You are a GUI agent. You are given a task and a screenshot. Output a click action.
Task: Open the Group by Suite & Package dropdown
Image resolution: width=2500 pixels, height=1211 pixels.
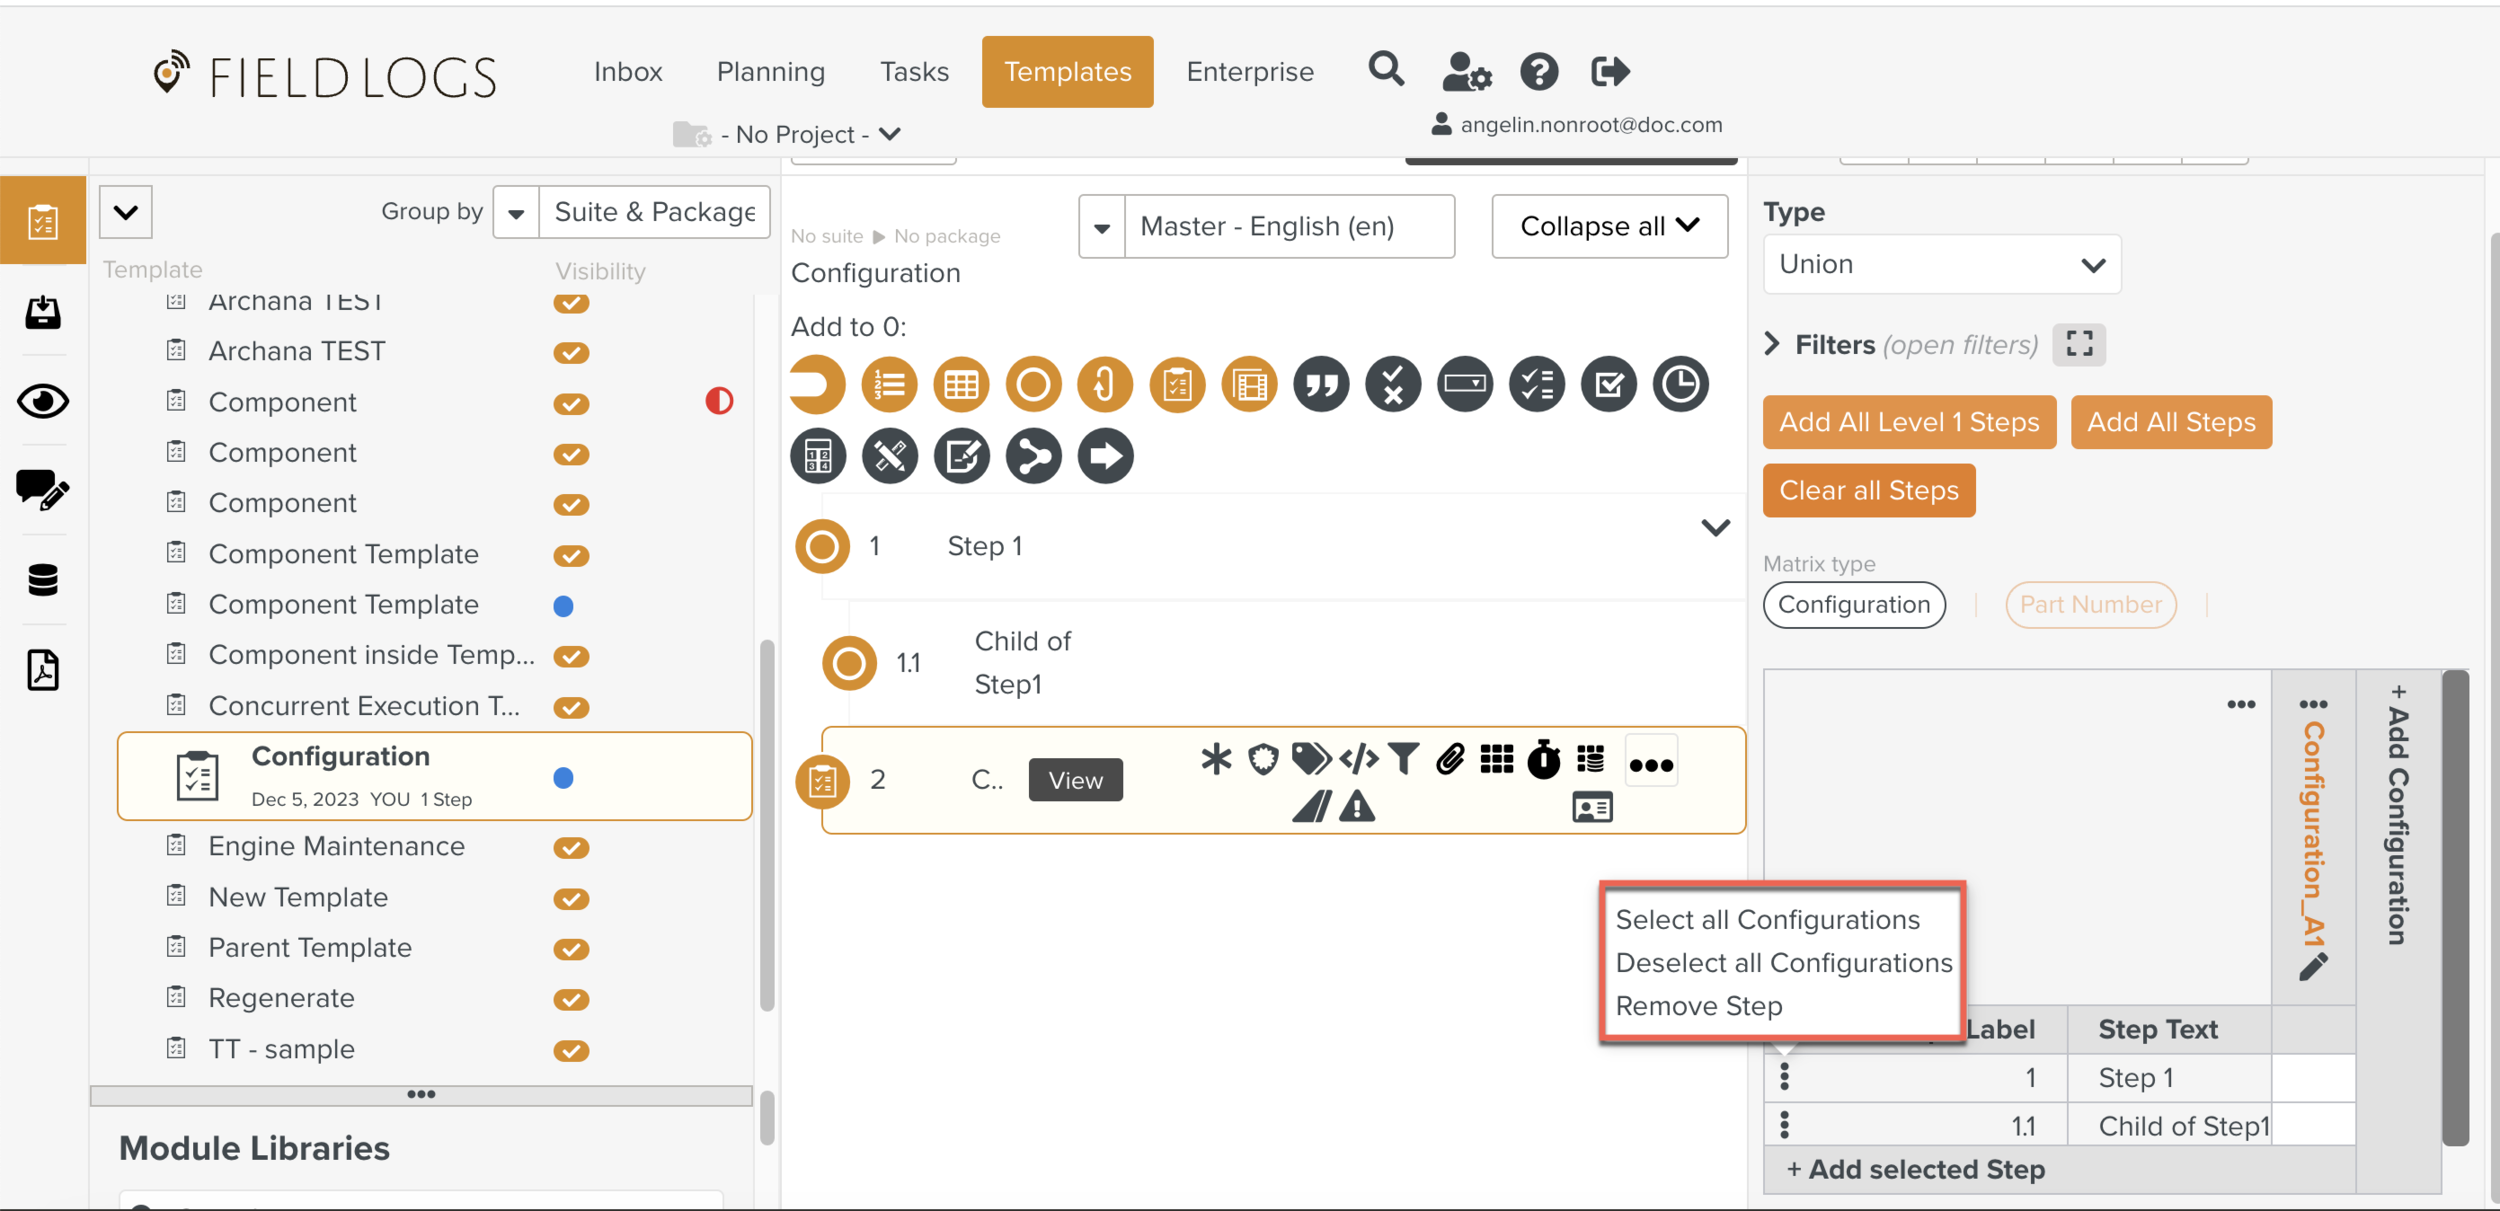631,212
